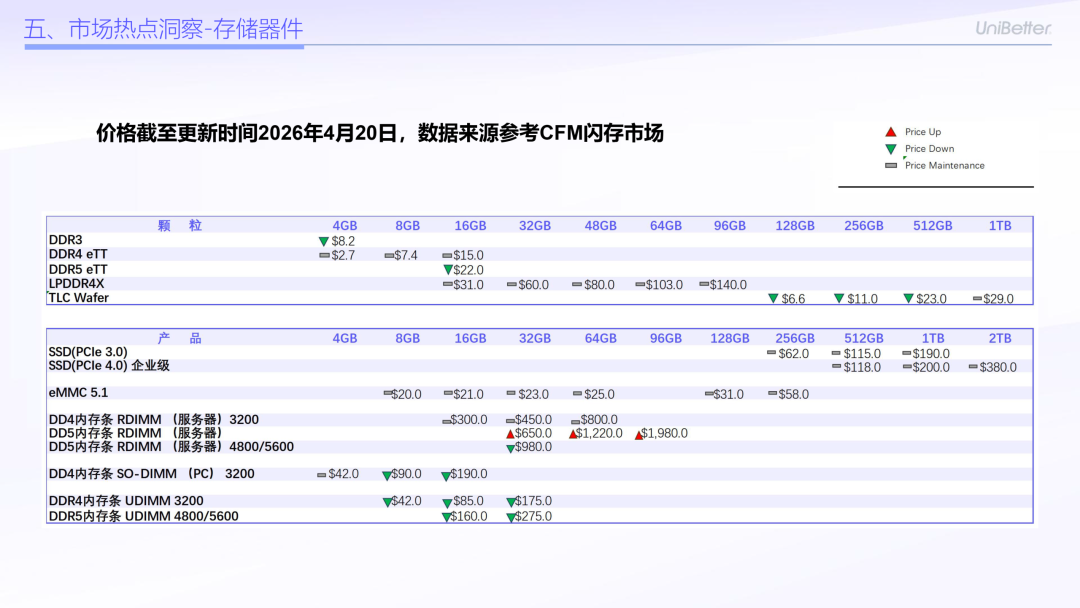Screen dimensions: 1080x608
Task: Click the 颗粒 table header
Action: 180,226
